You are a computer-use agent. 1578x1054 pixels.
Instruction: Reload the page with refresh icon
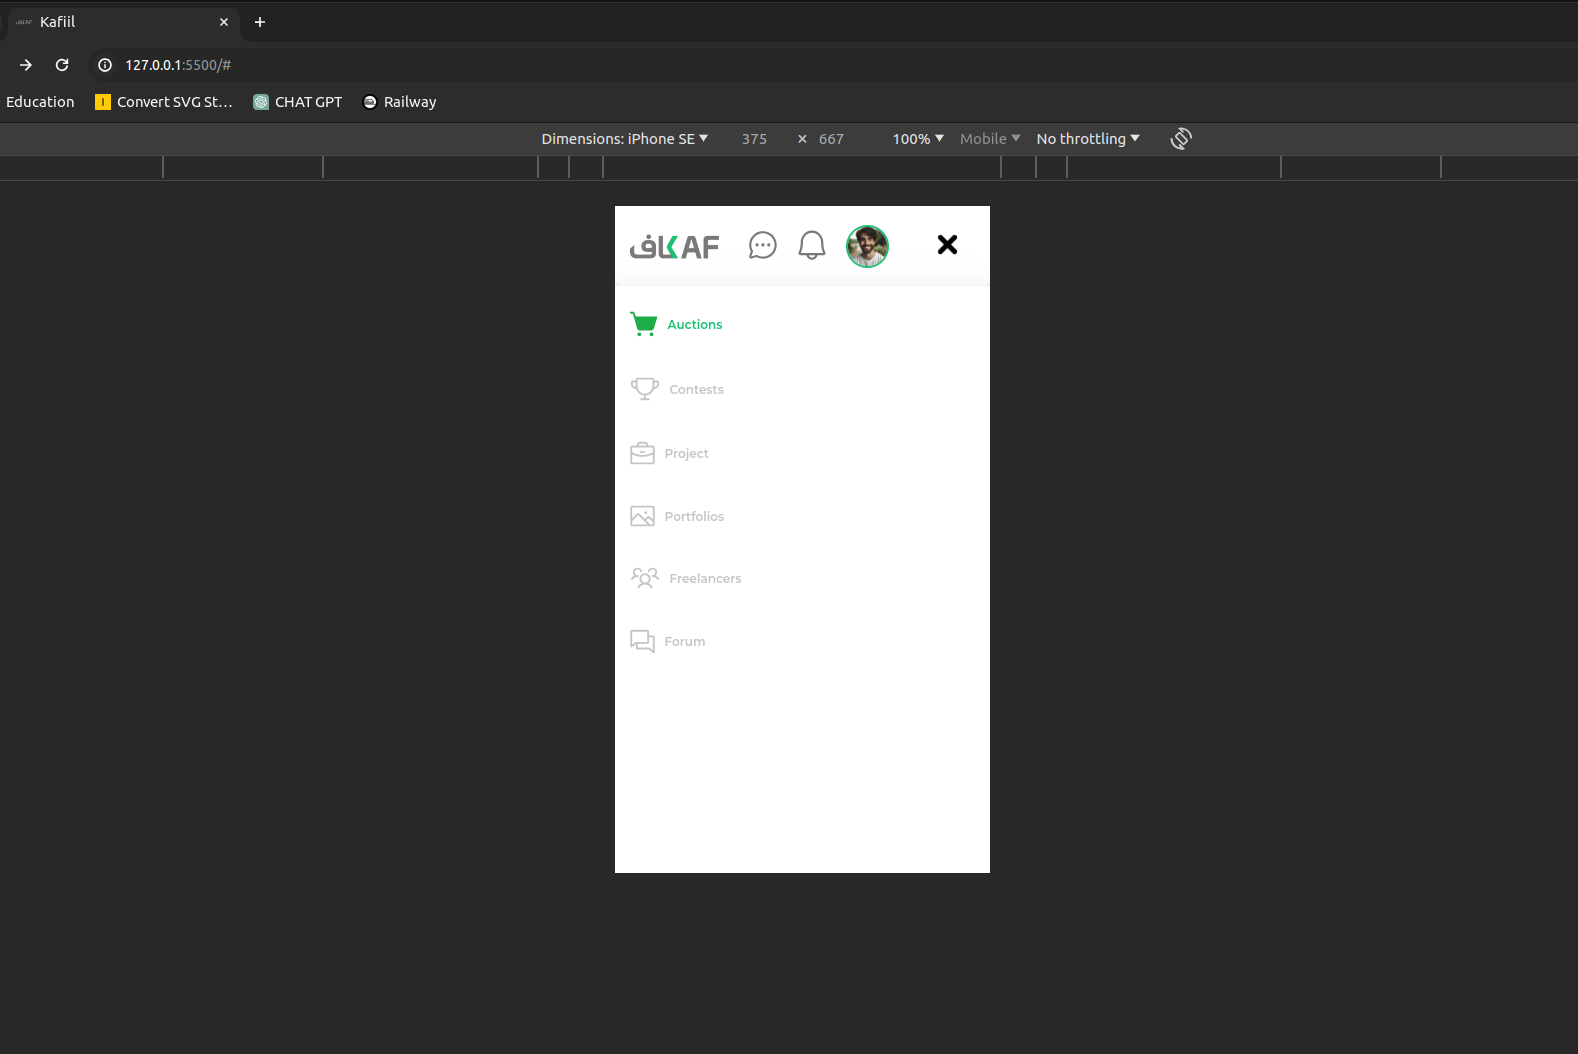tap(62, 65)
